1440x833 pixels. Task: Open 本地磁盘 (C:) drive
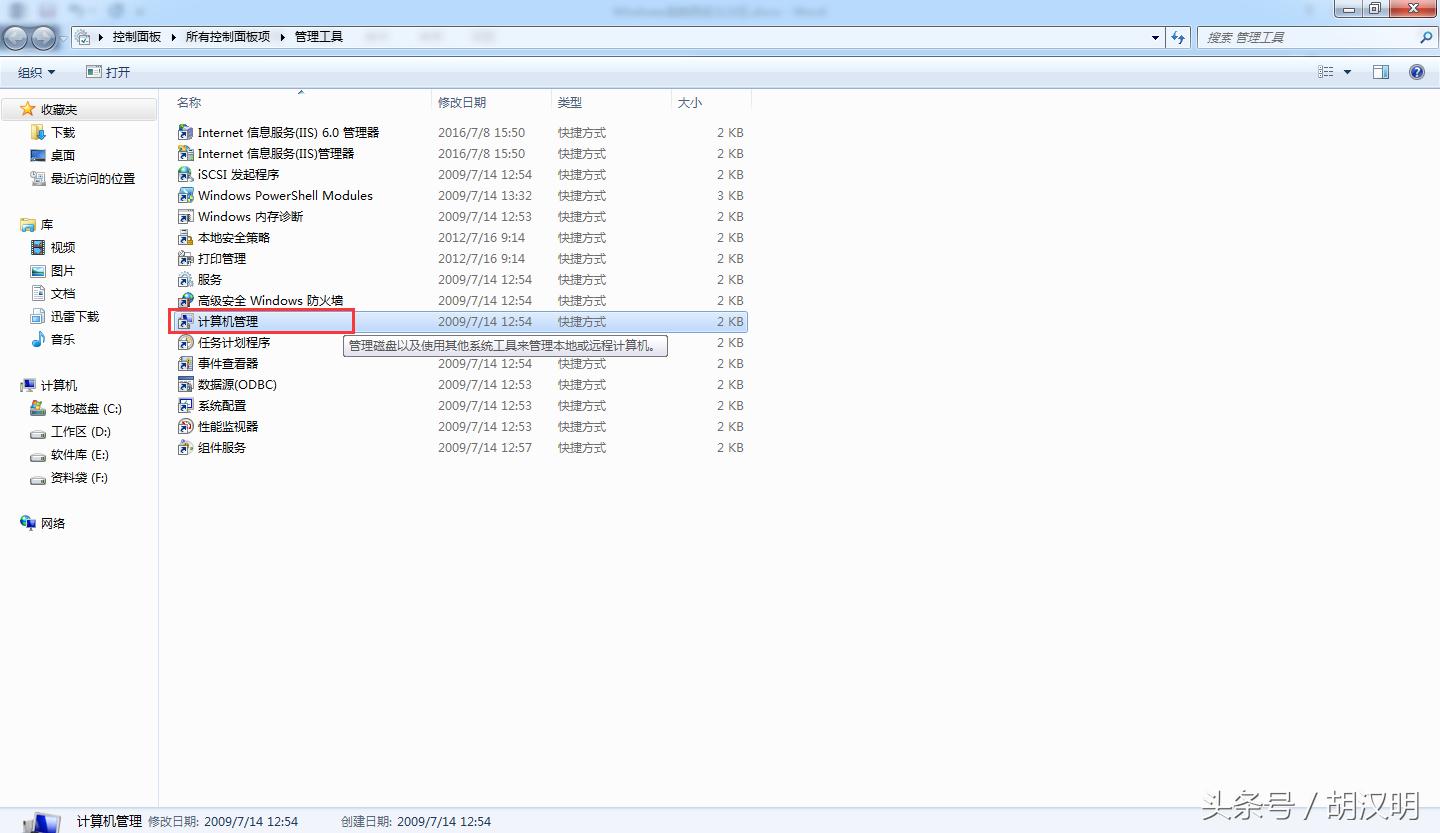(x=86, y=408)
